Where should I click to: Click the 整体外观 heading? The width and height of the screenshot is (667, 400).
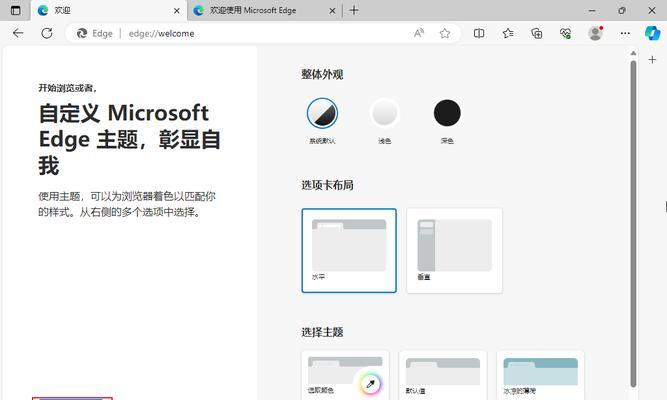322,74
